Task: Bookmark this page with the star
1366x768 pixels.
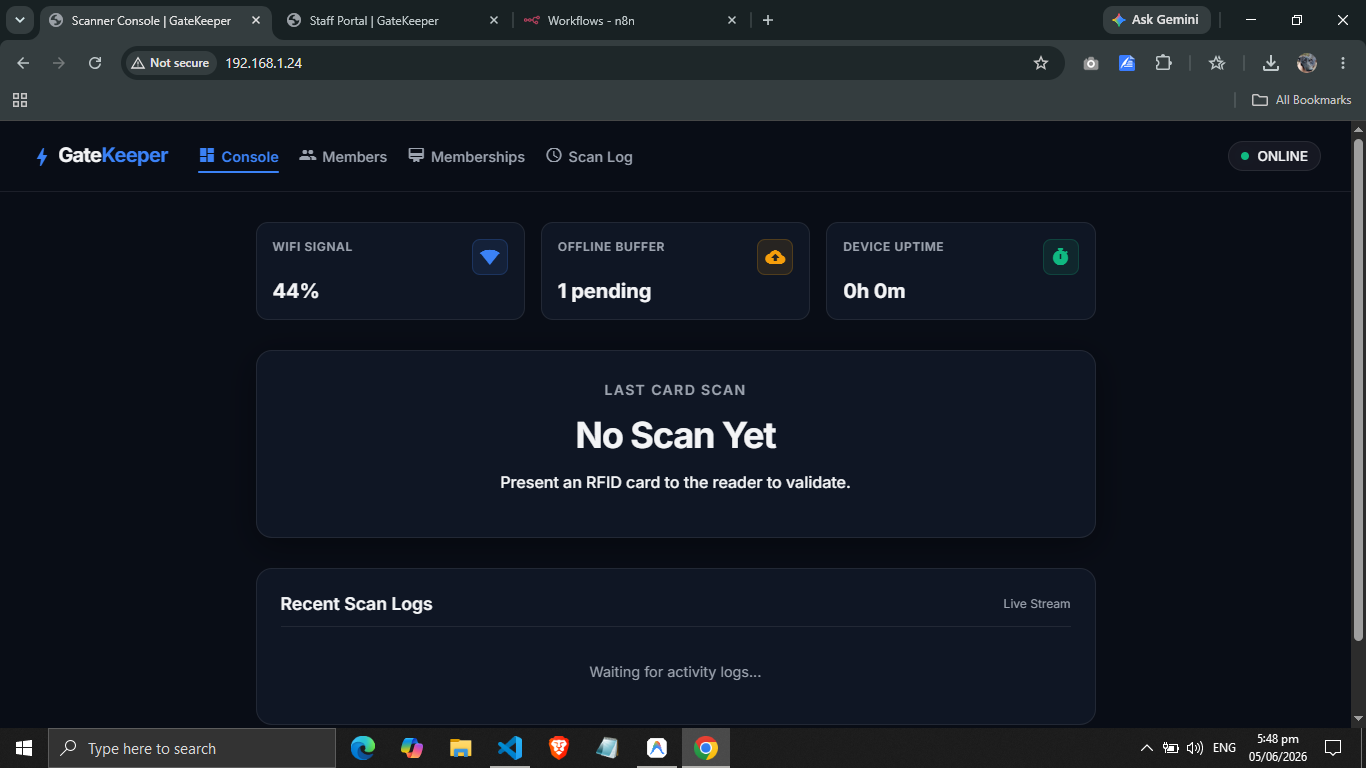Action: pos(1041,63)
